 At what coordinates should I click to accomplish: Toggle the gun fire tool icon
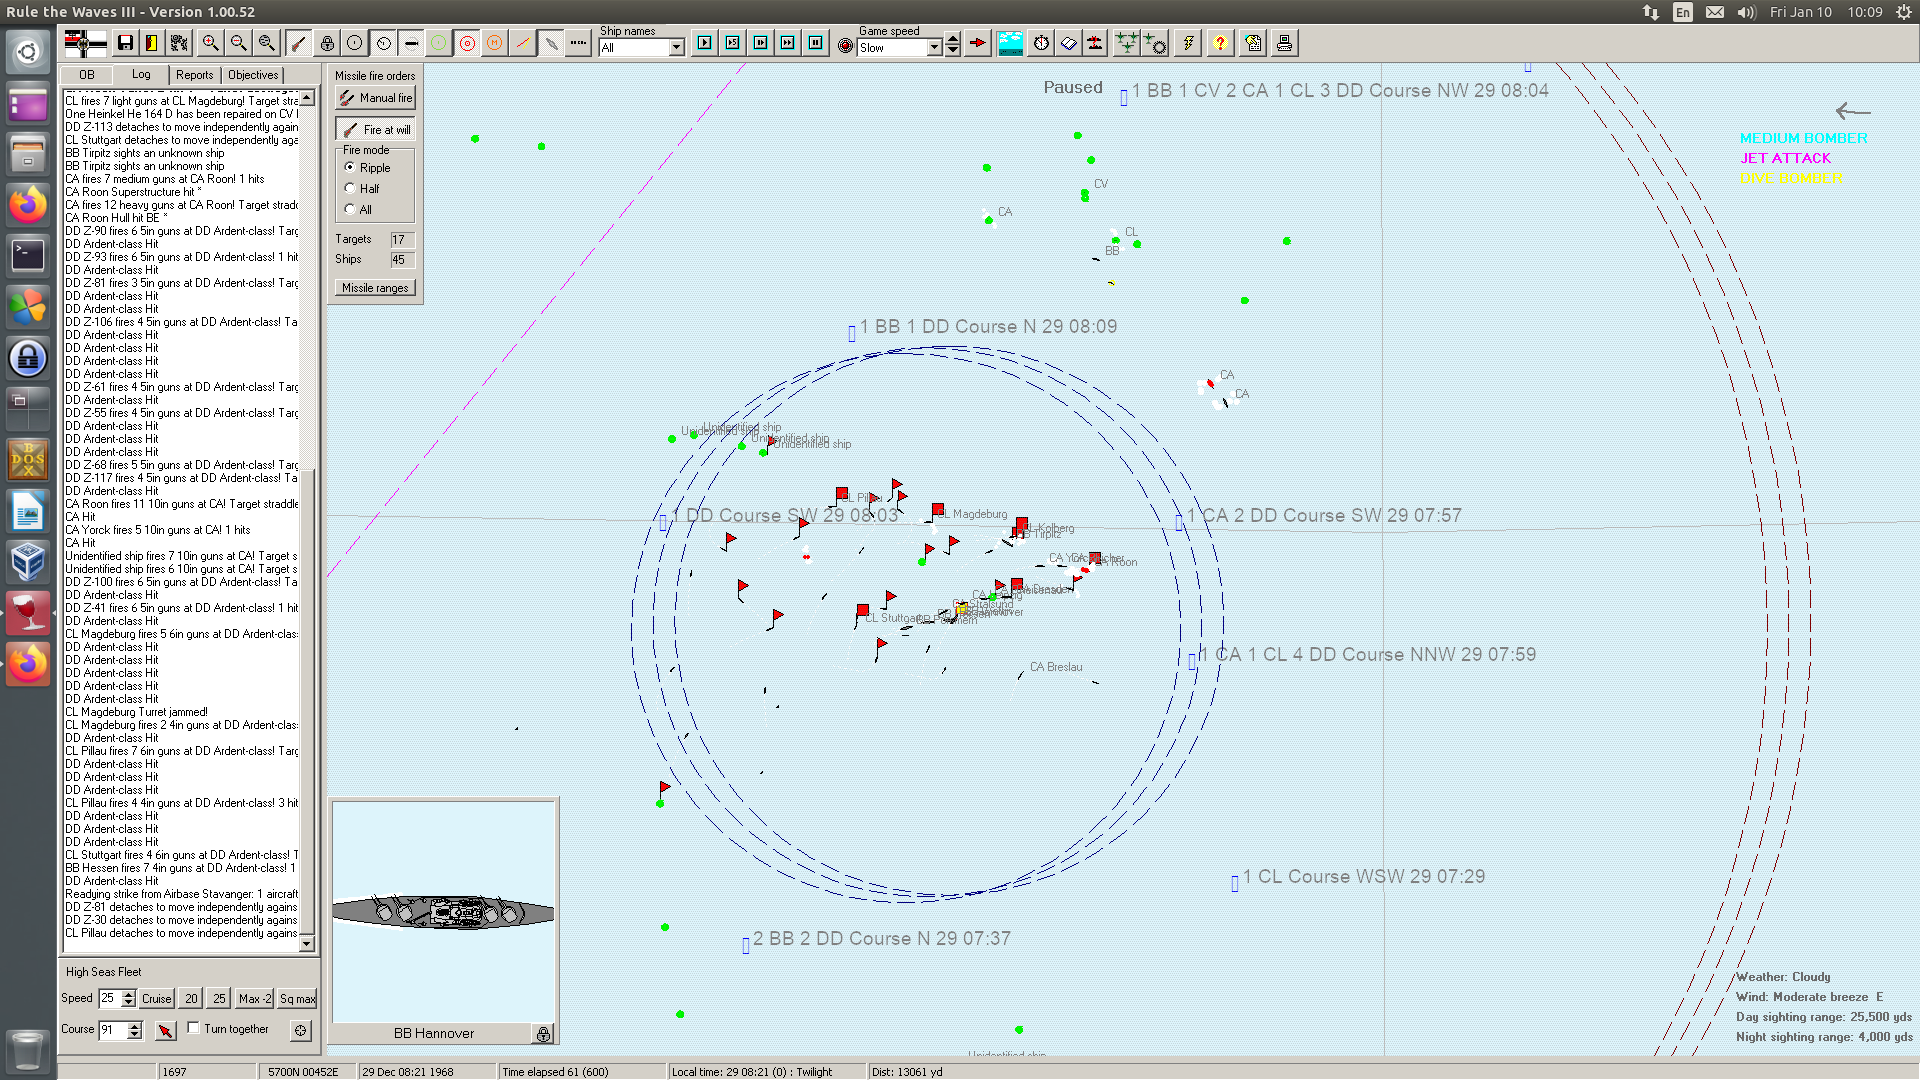(298, 43)
